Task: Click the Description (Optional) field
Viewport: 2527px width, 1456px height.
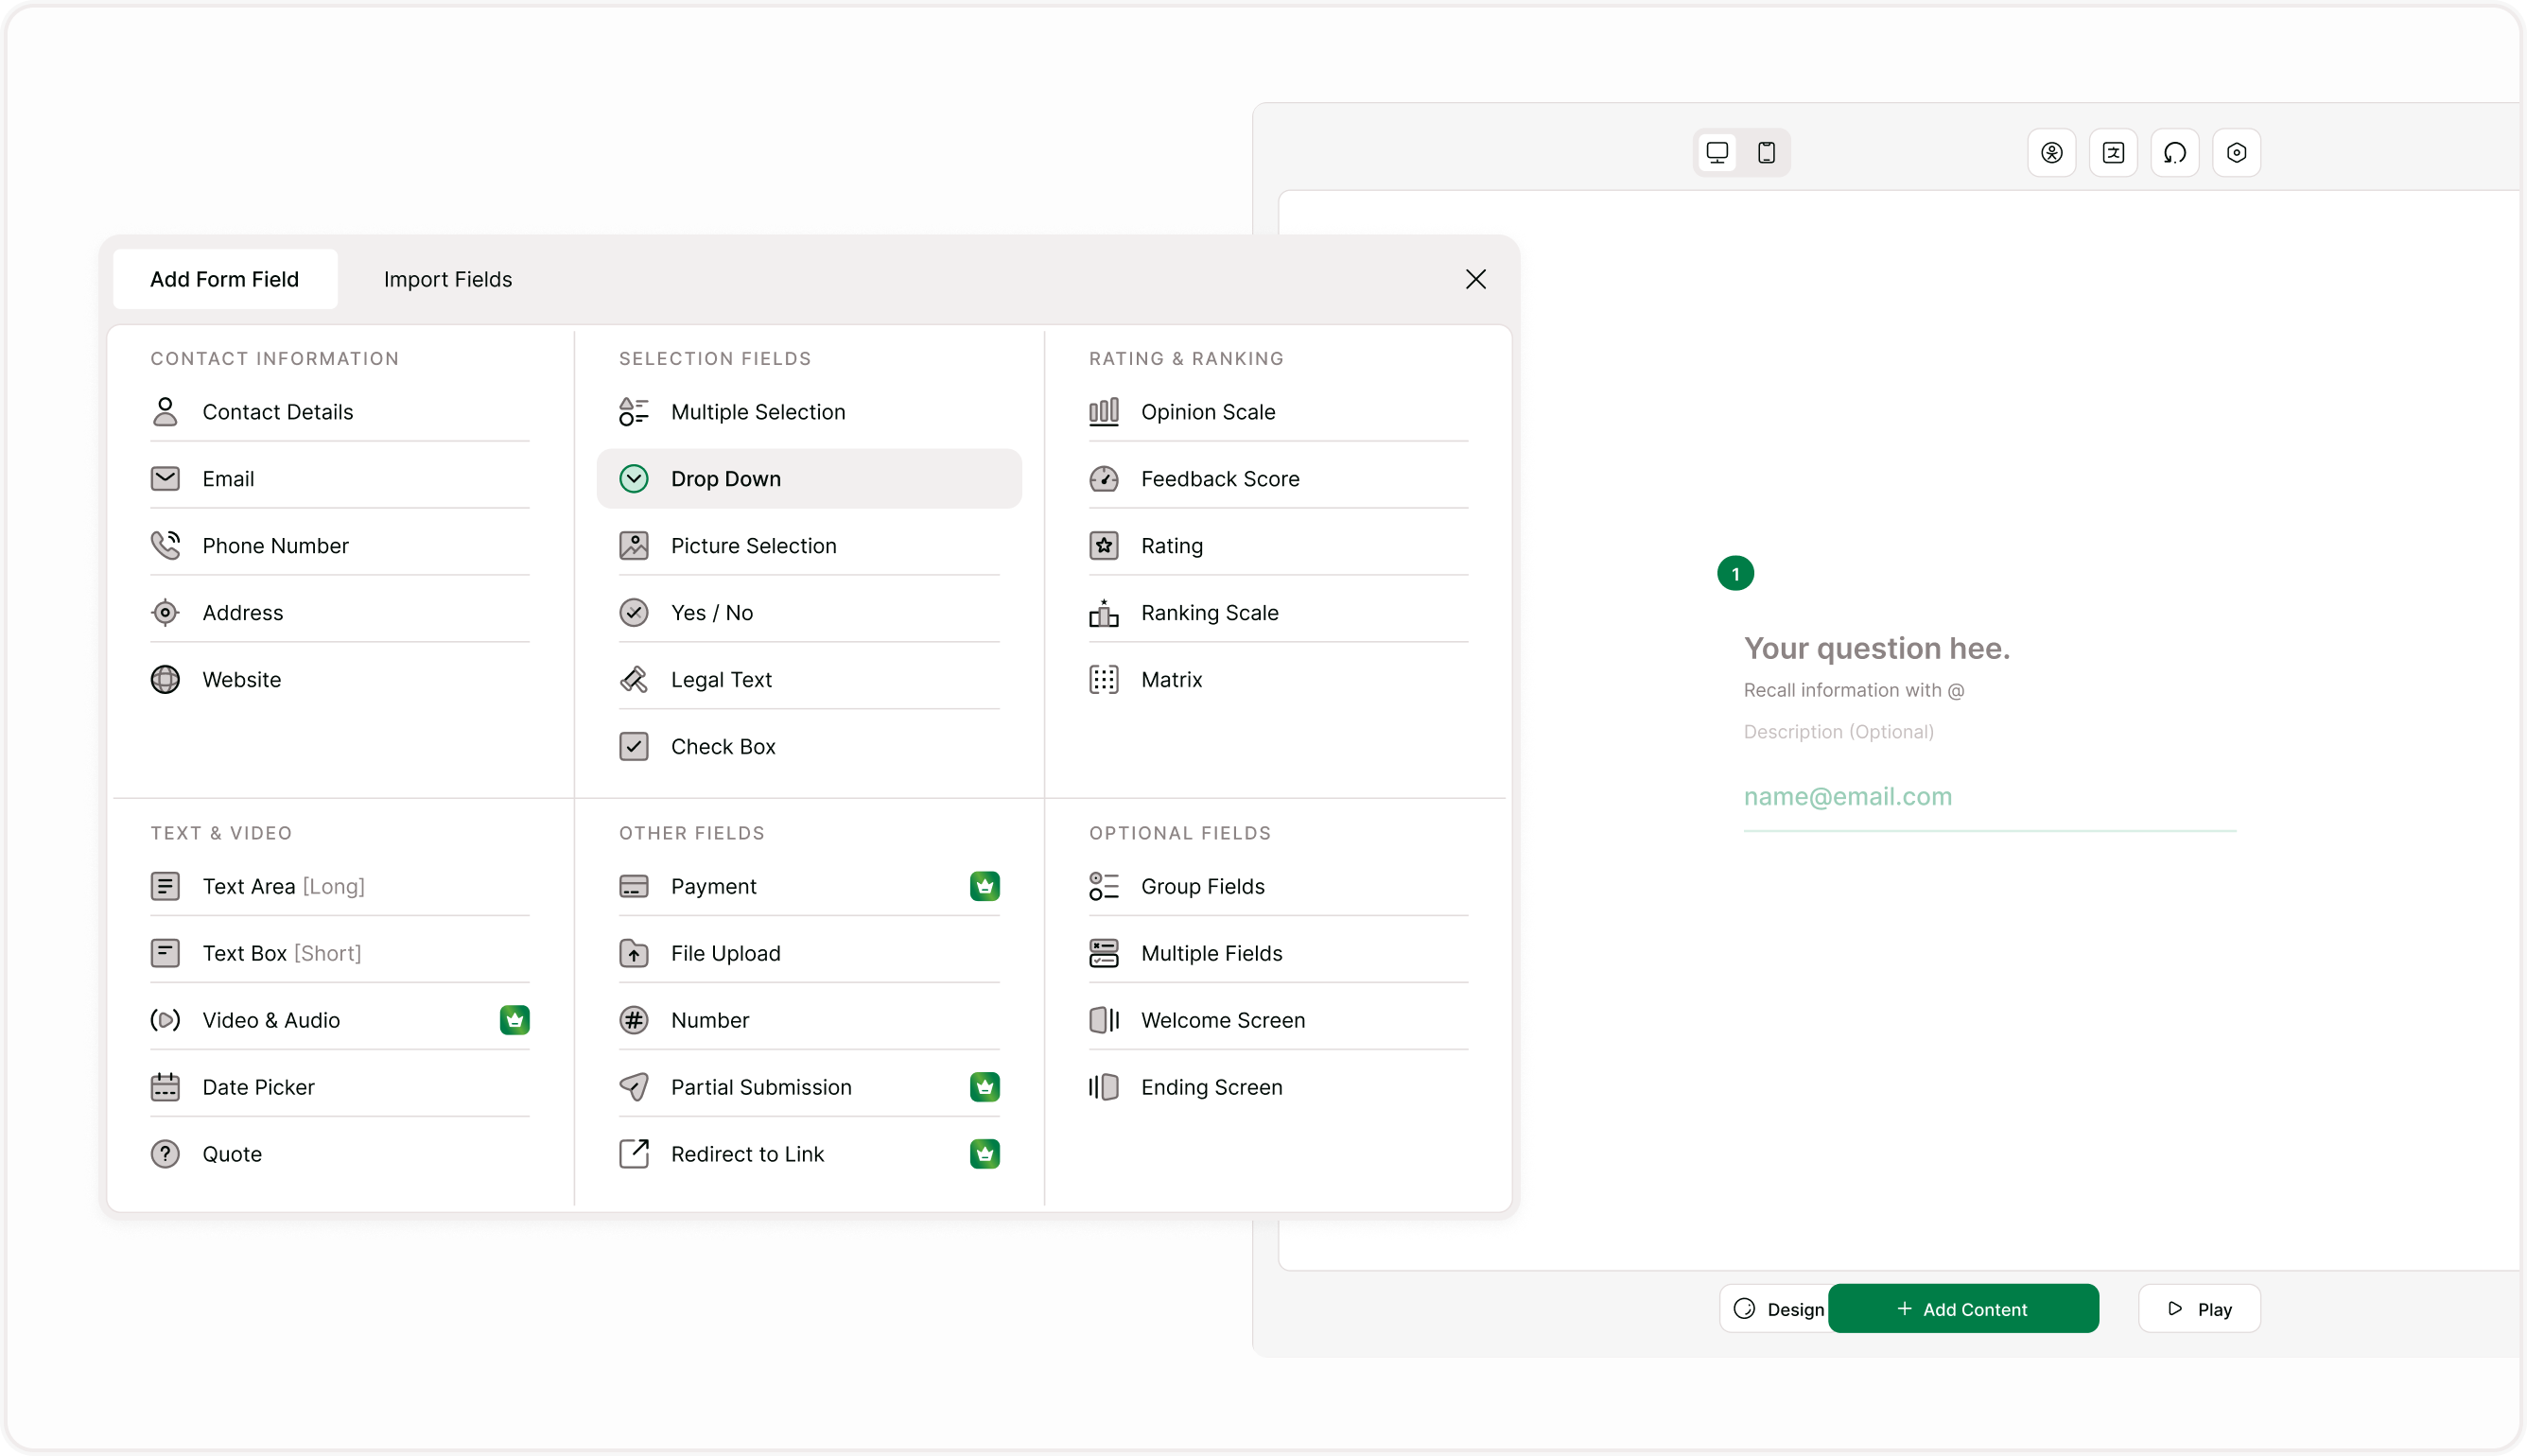Action: [1838, 732]
